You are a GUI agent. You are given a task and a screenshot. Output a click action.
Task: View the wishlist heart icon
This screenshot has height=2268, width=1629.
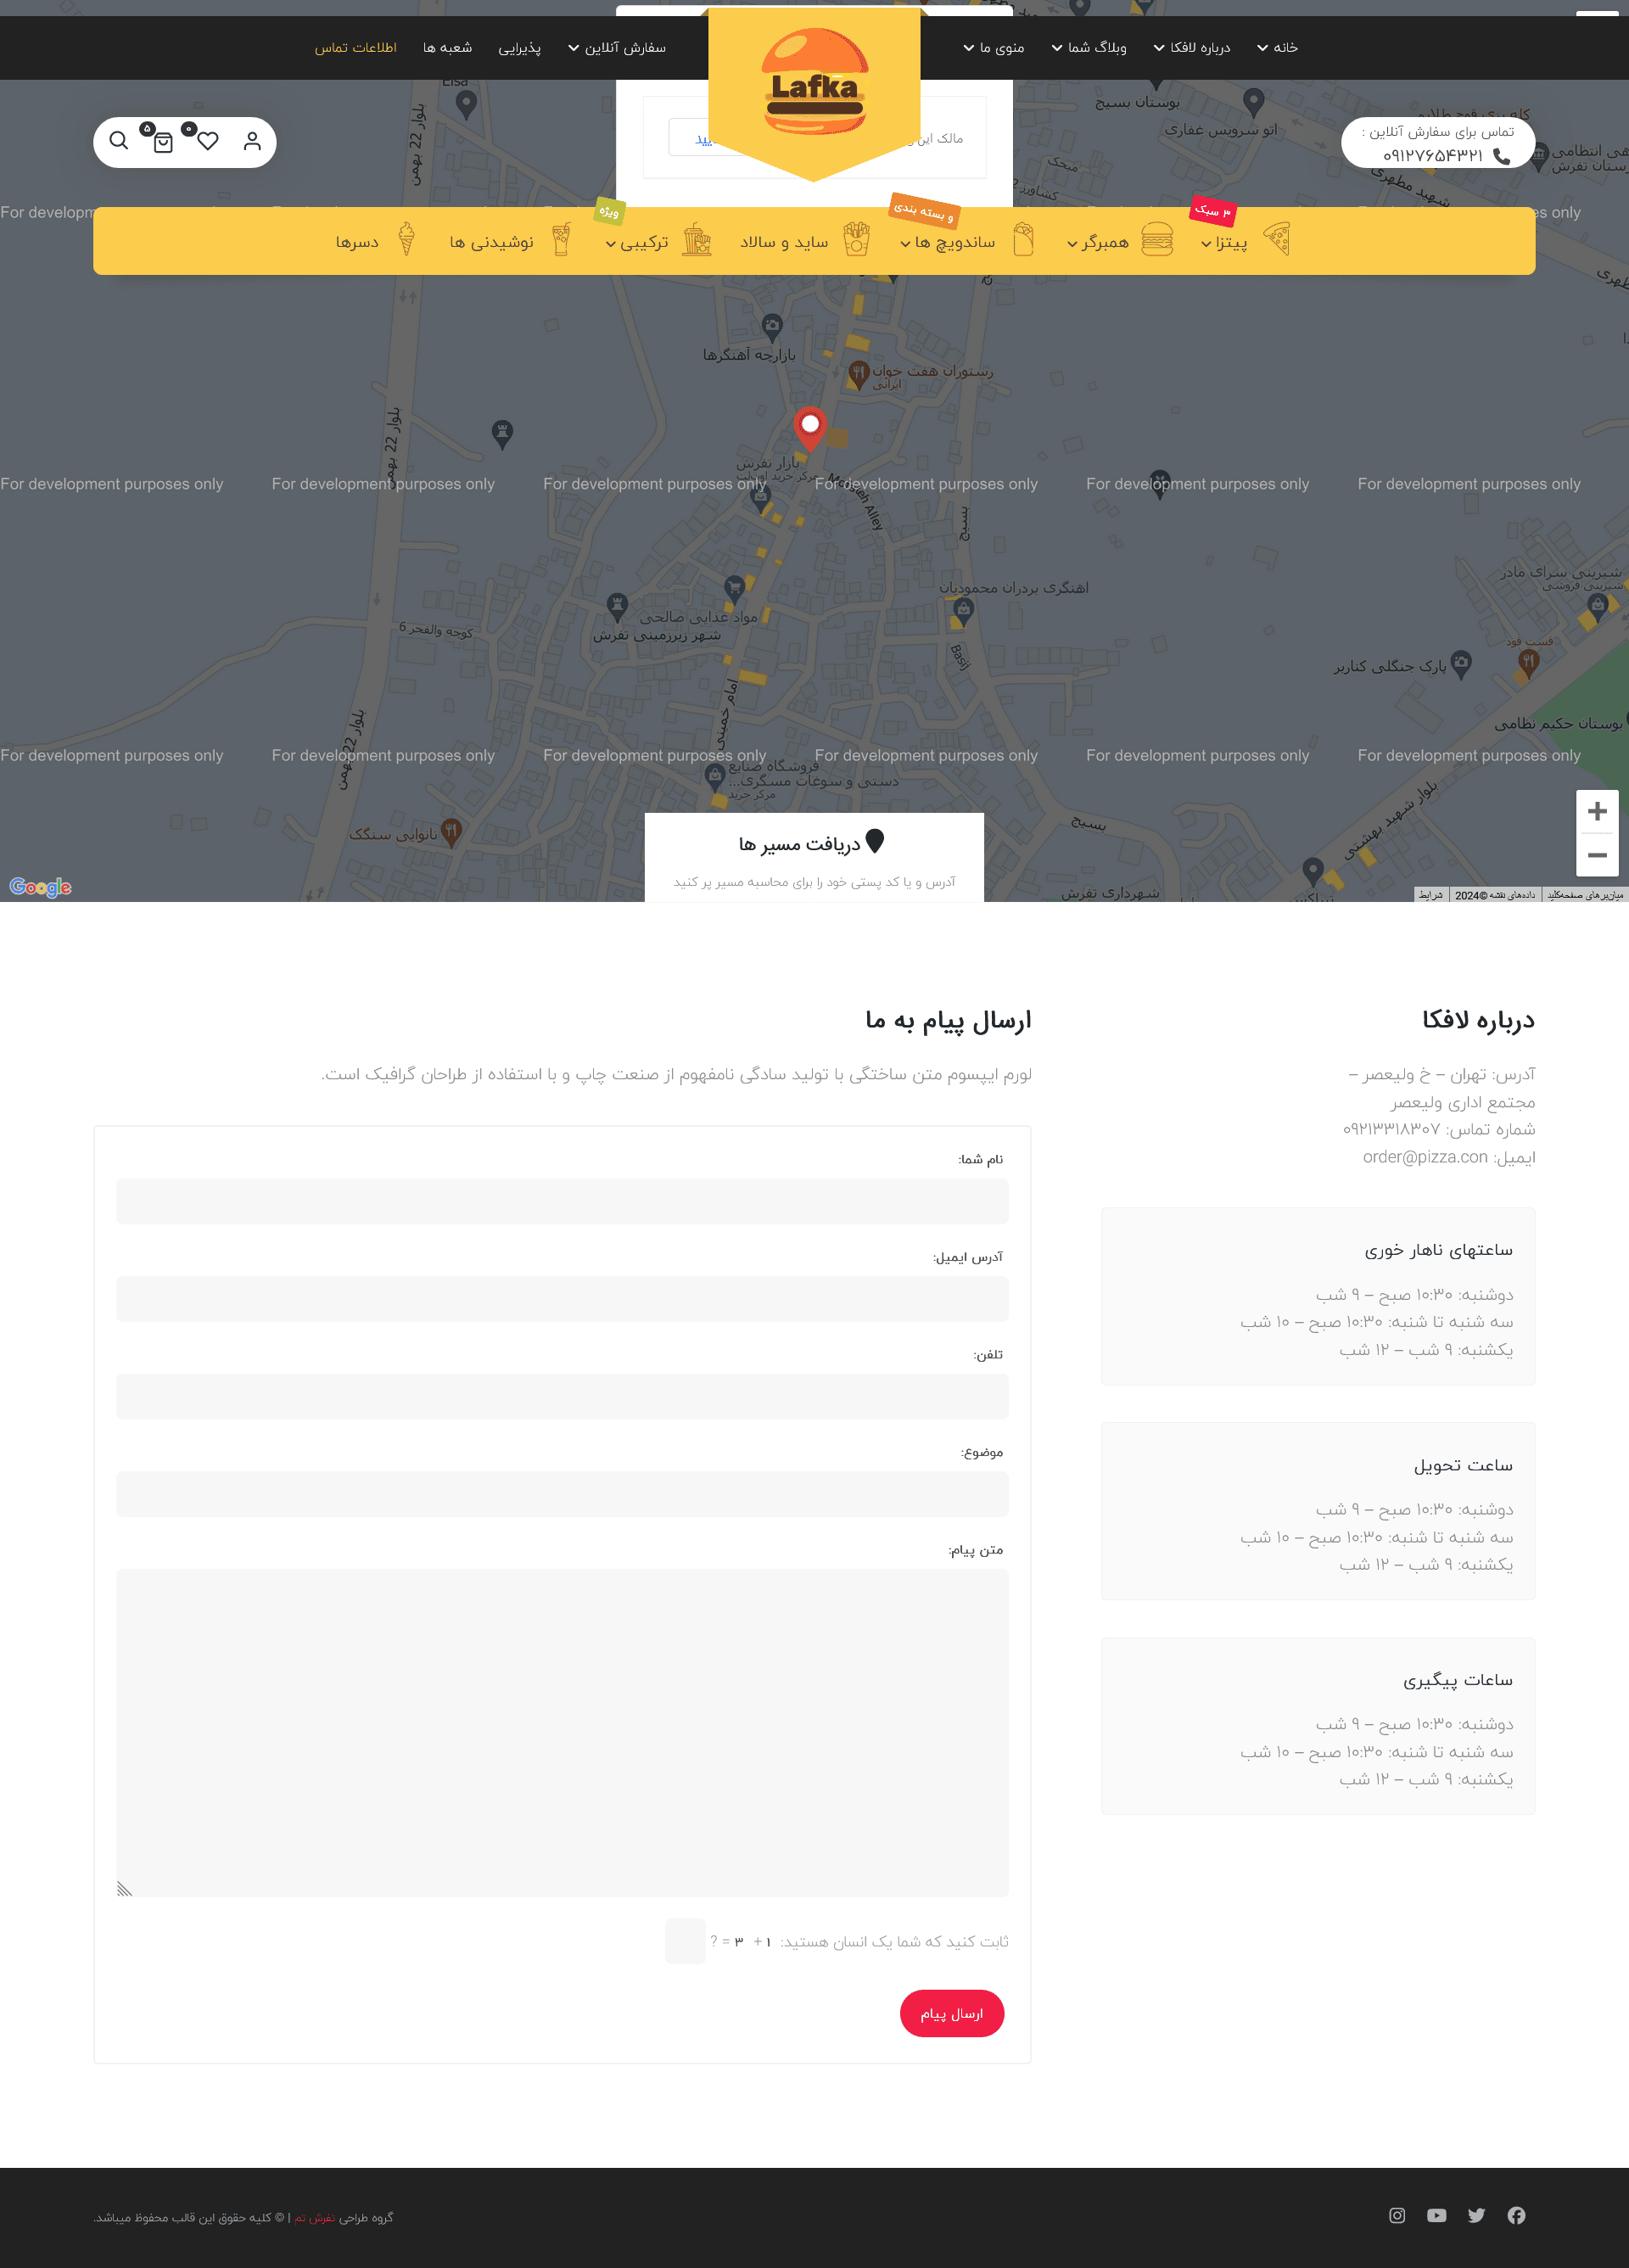click(x=207, y=142)
